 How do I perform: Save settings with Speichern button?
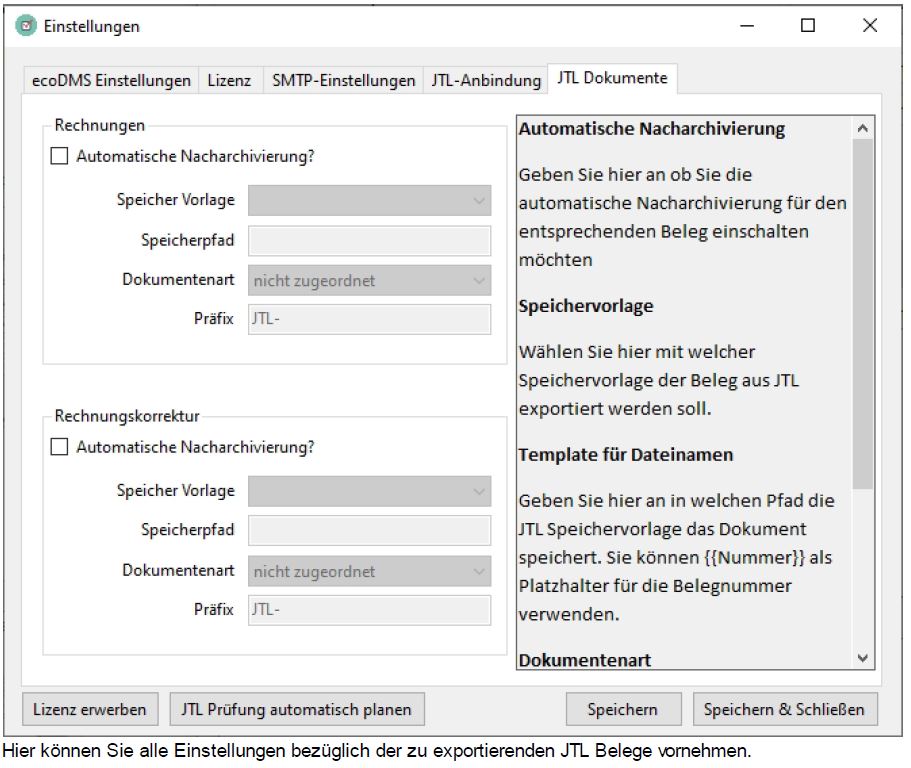click(623, 709)
